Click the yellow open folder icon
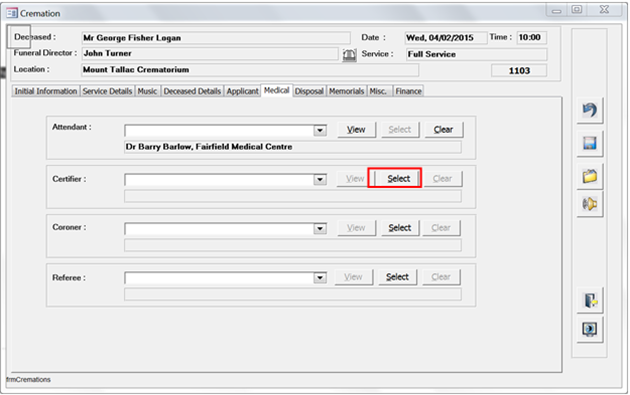 click(589, 176)
